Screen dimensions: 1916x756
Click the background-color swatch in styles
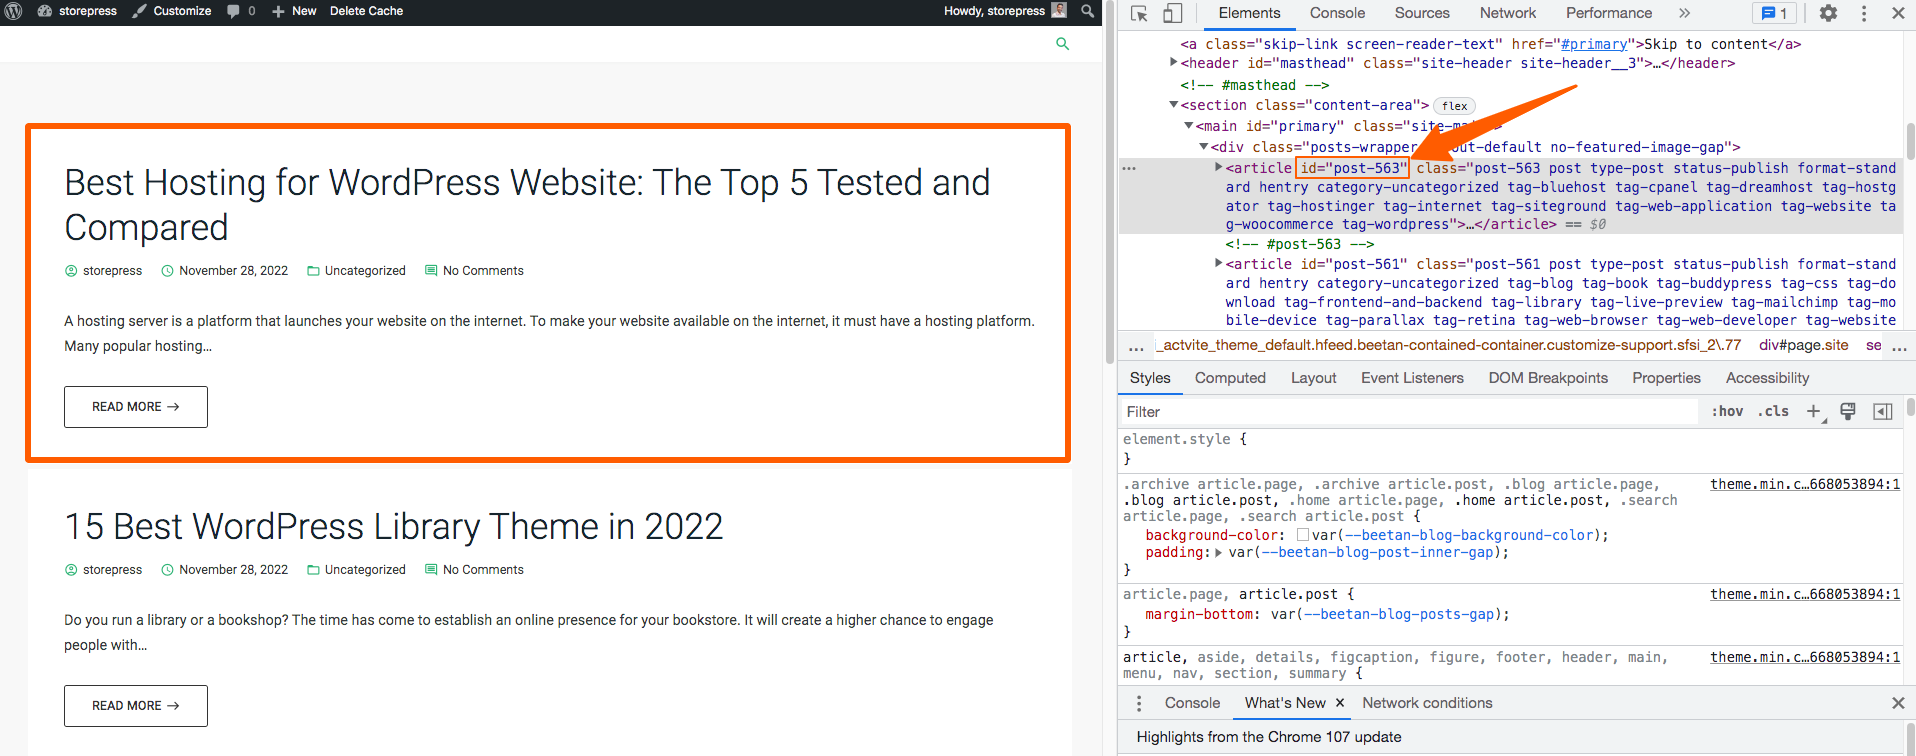(x=1302, y=535)
